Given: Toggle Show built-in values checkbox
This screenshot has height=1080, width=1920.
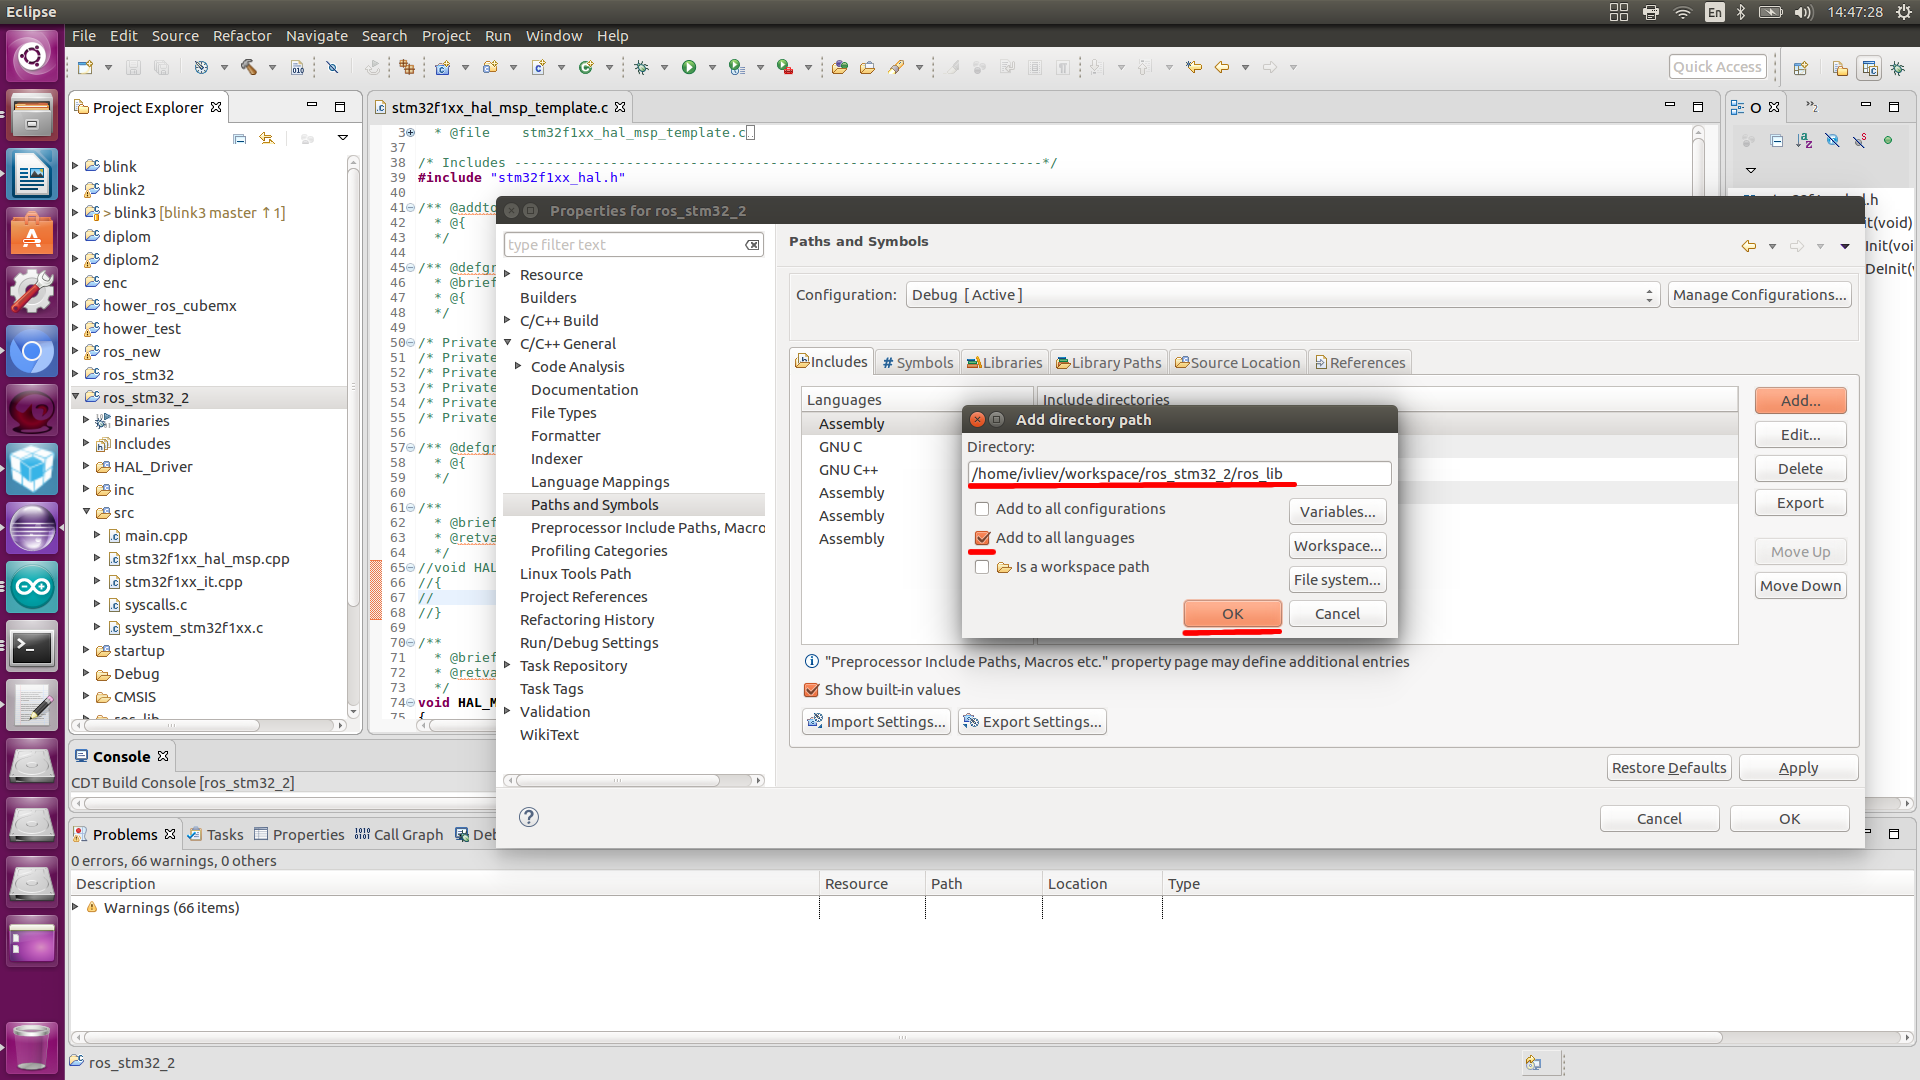Looking at the screenshot, I should coord(812,690).
